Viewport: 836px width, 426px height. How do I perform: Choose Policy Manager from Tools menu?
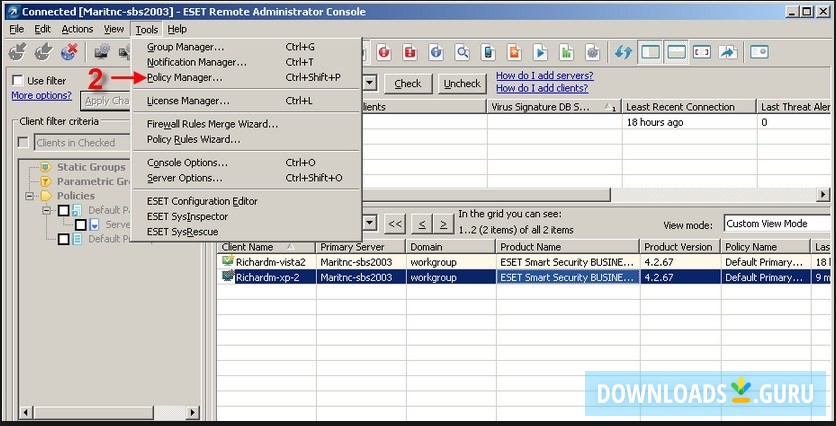pos(246,77)
